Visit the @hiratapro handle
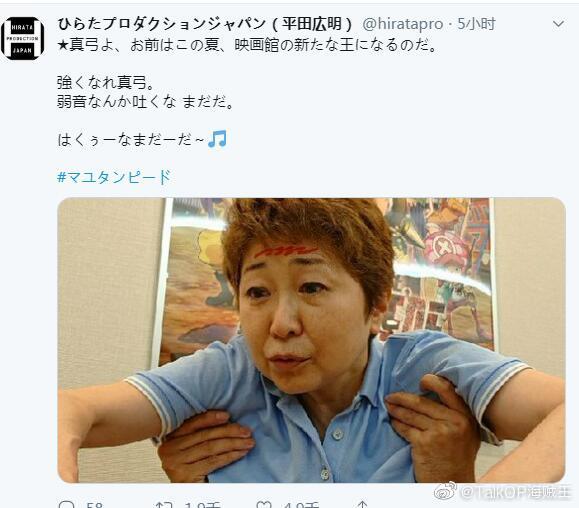The width and height of the screenshot is (579, 508). coord(403,24)
